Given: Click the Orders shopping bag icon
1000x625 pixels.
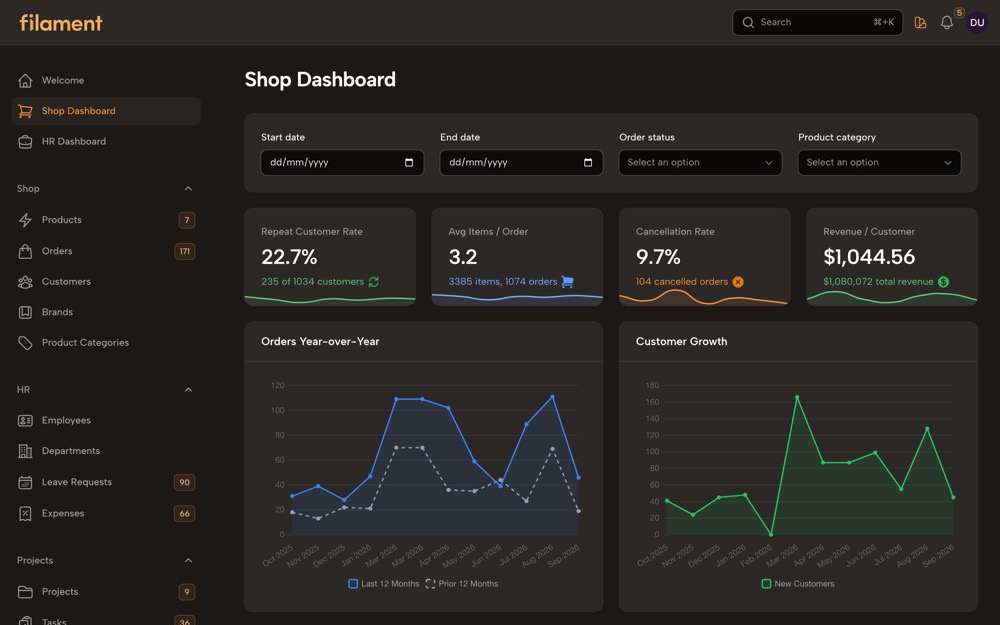Looking at the screenshot, I should 25,251.
